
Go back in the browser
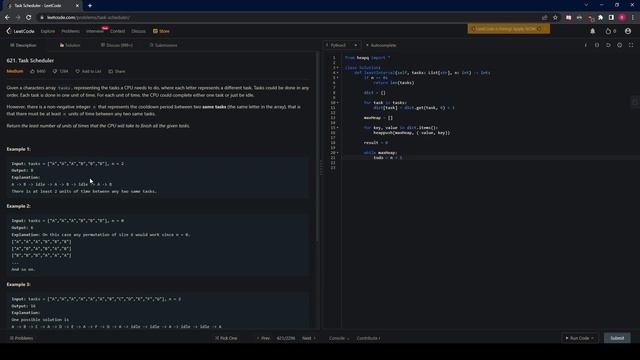(7, 18)
